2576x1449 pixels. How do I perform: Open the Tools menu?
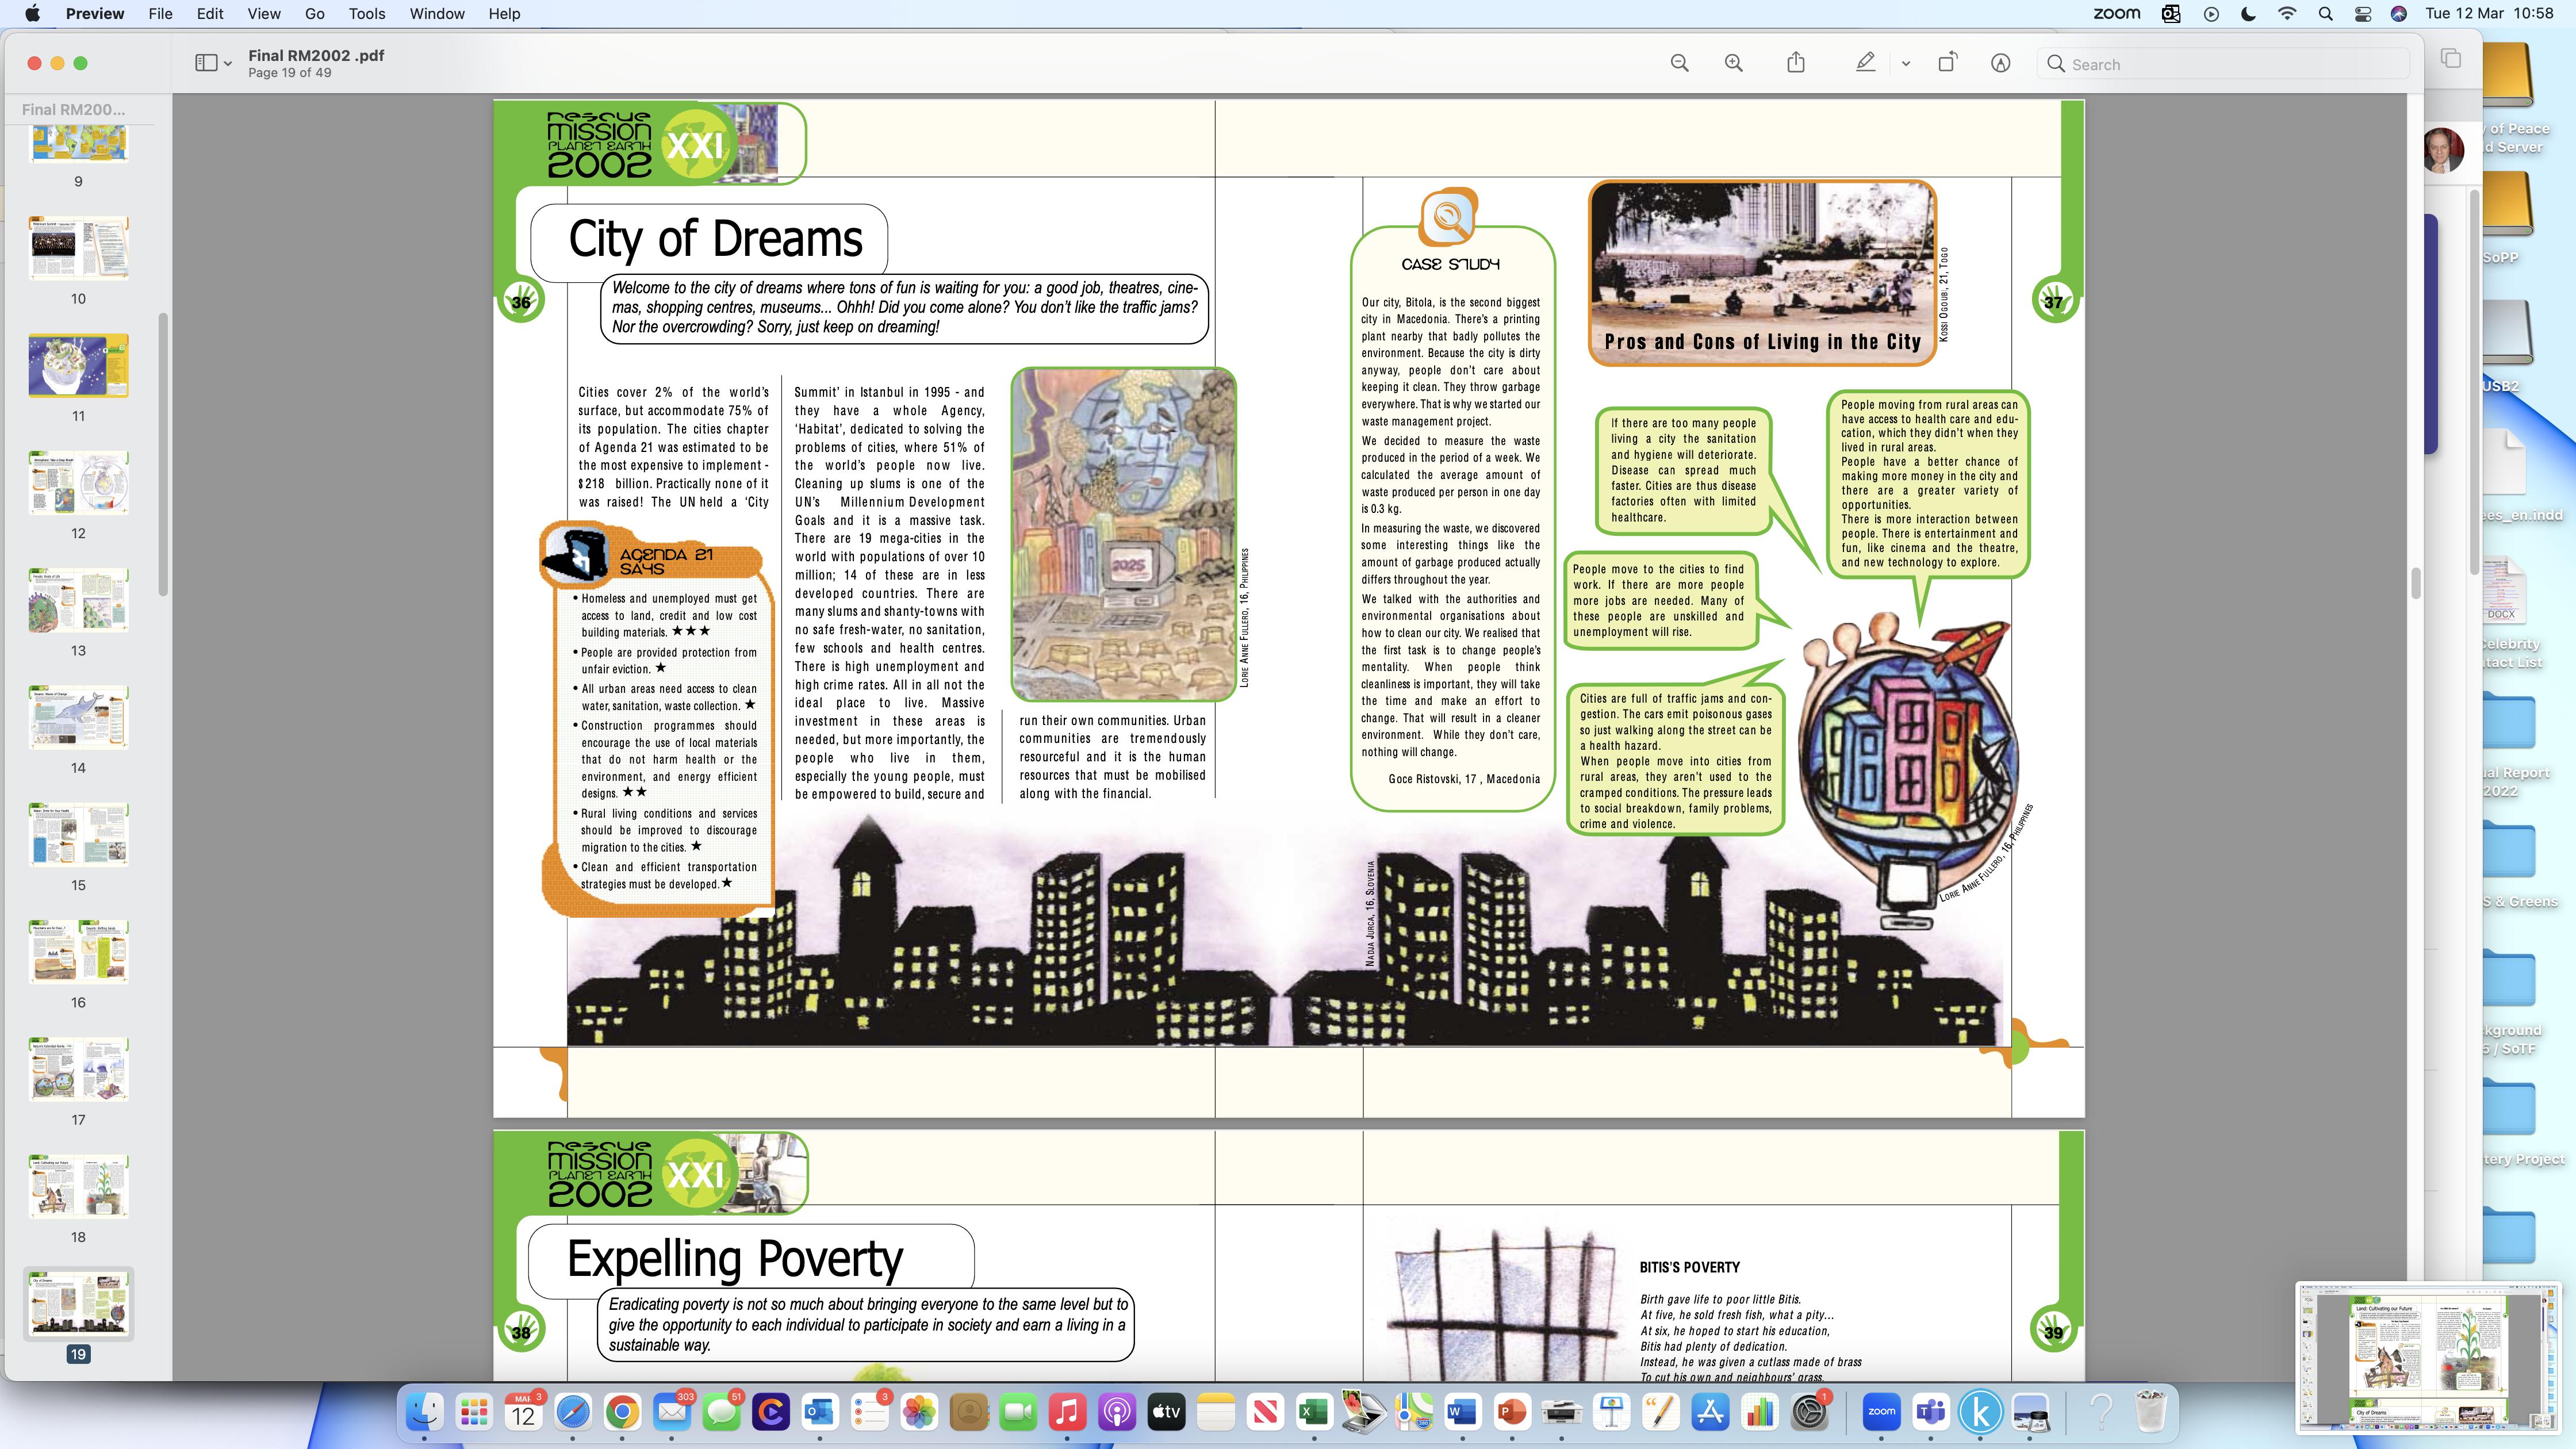pyautogui.click(x=366, y=14)
